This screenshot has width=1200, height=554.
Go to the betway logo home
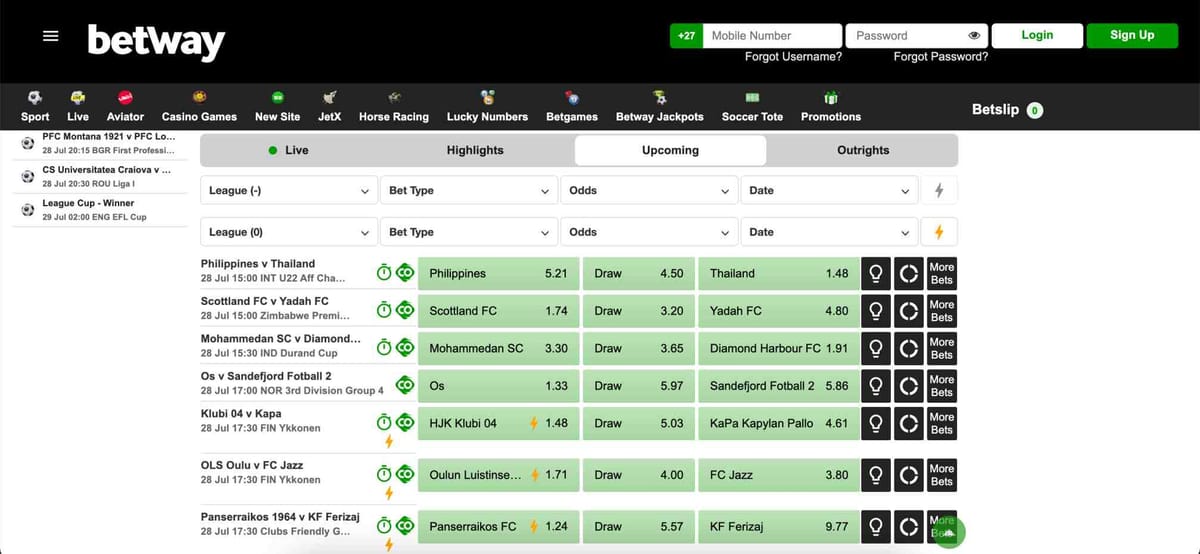[x=156, y=41]
